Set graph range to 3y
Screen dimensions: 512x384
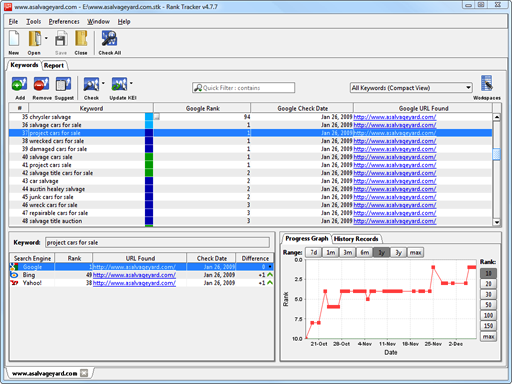click(x=399, y=253)
